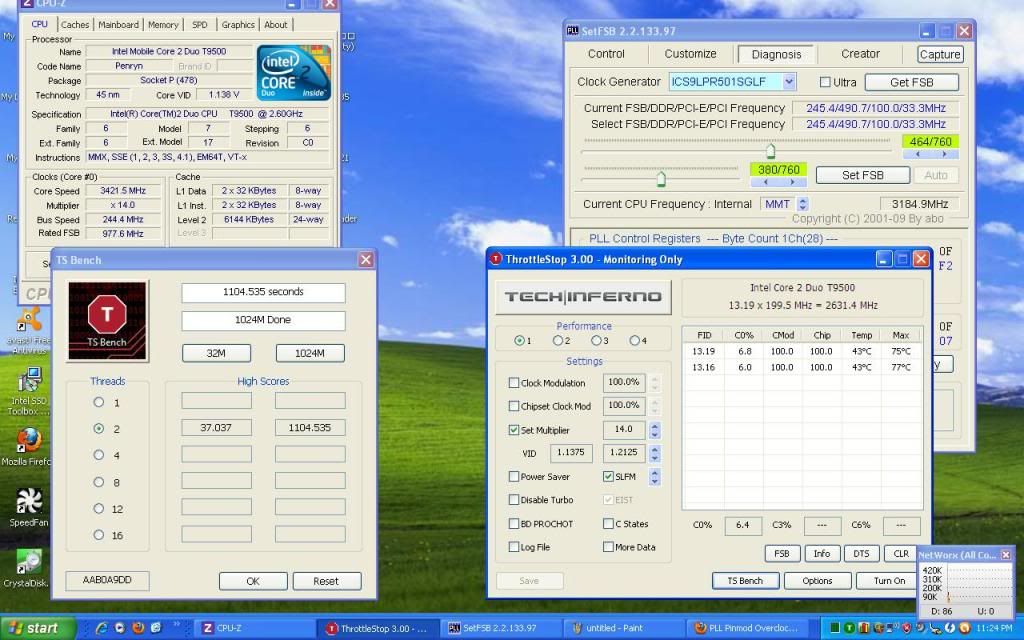Image resolution: width=1024 pixels, height=640 pixels.
Task: Click the Get FSB button
Action: click(912, 82)
